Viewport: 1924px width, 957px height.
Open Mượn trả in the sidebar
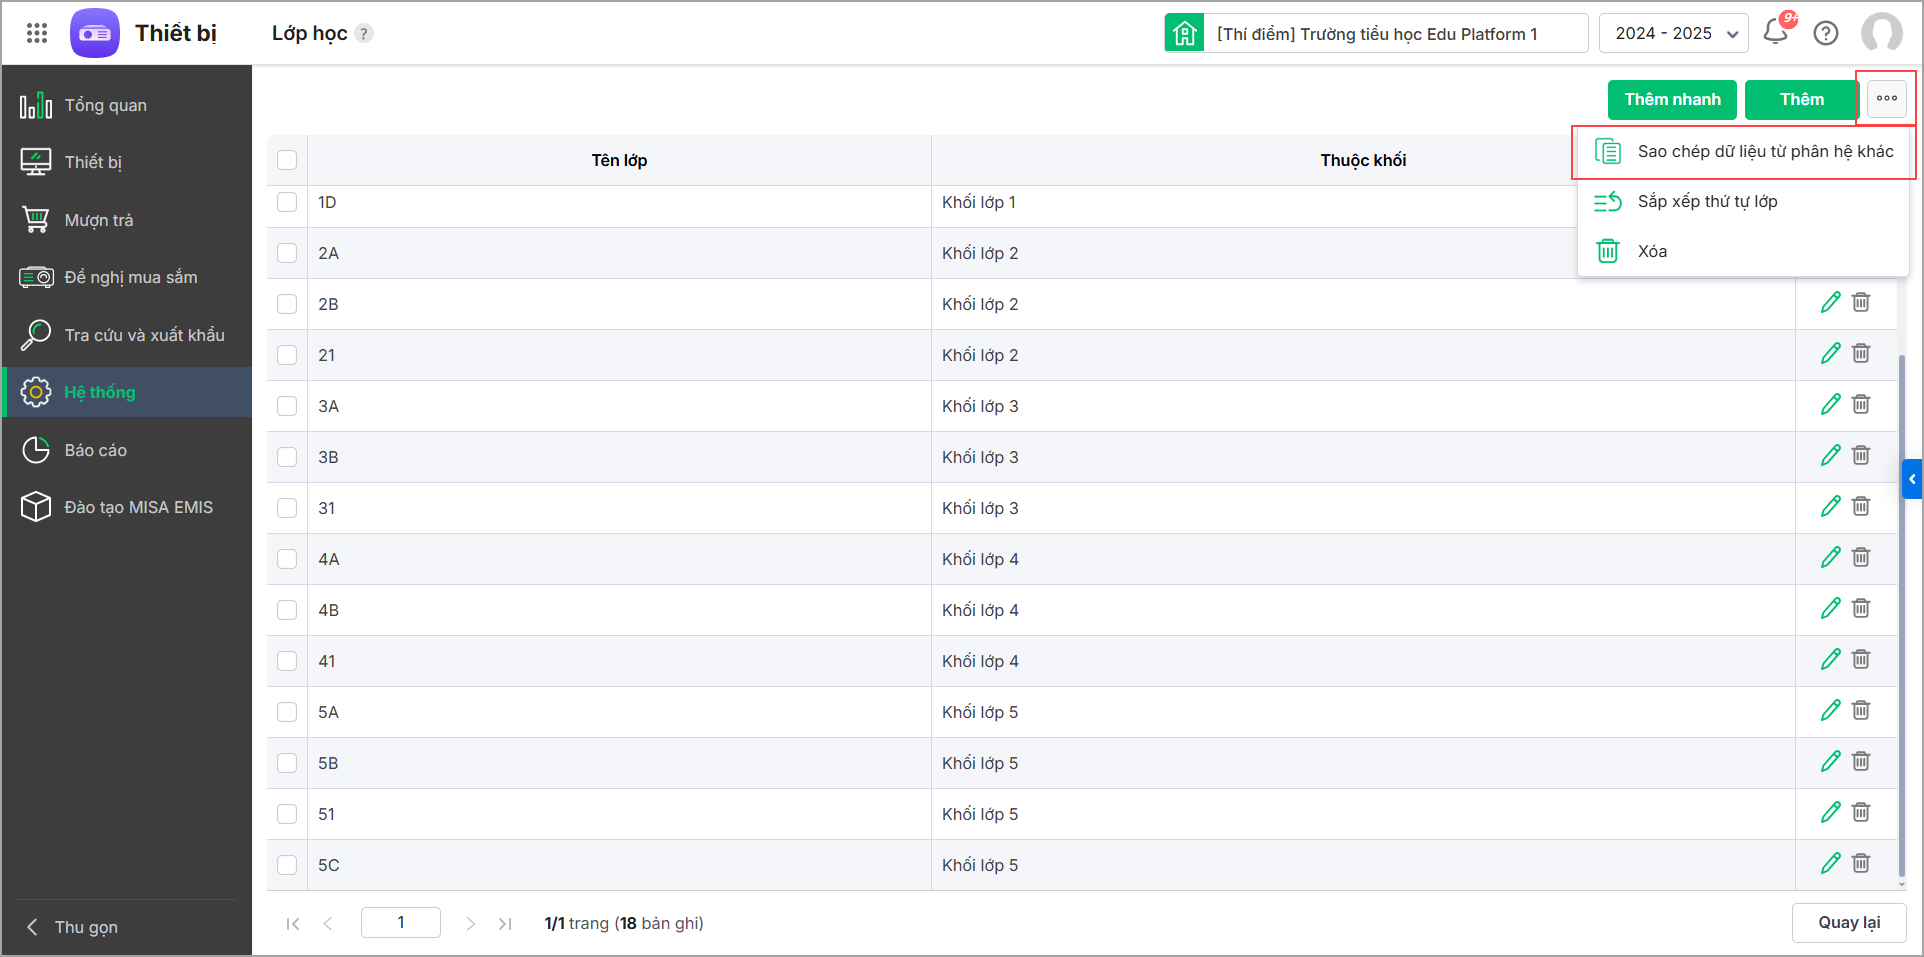(127, 220)
